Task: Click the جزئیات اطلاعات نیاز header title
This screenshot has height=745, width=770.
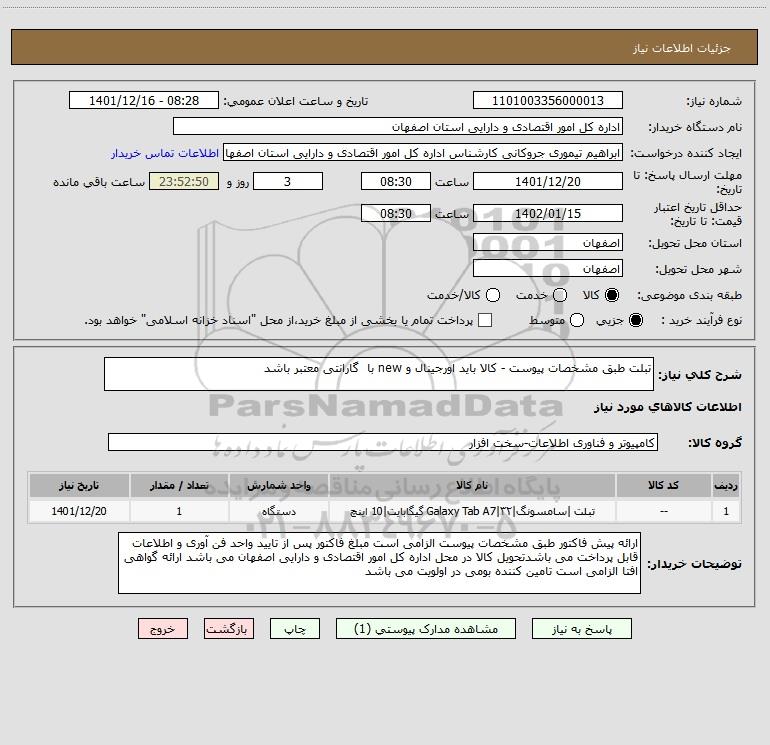Action: [682, 48]
